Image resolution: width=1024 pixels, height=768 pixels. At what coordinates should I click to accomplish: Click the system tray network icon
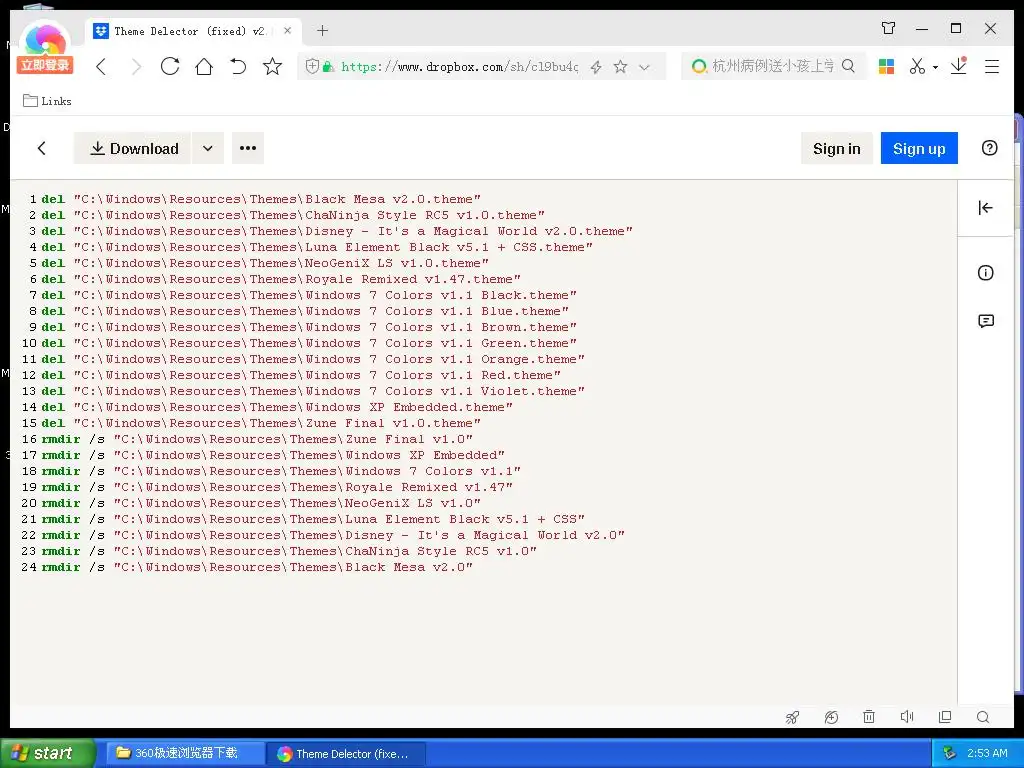[x=950, y=753]
